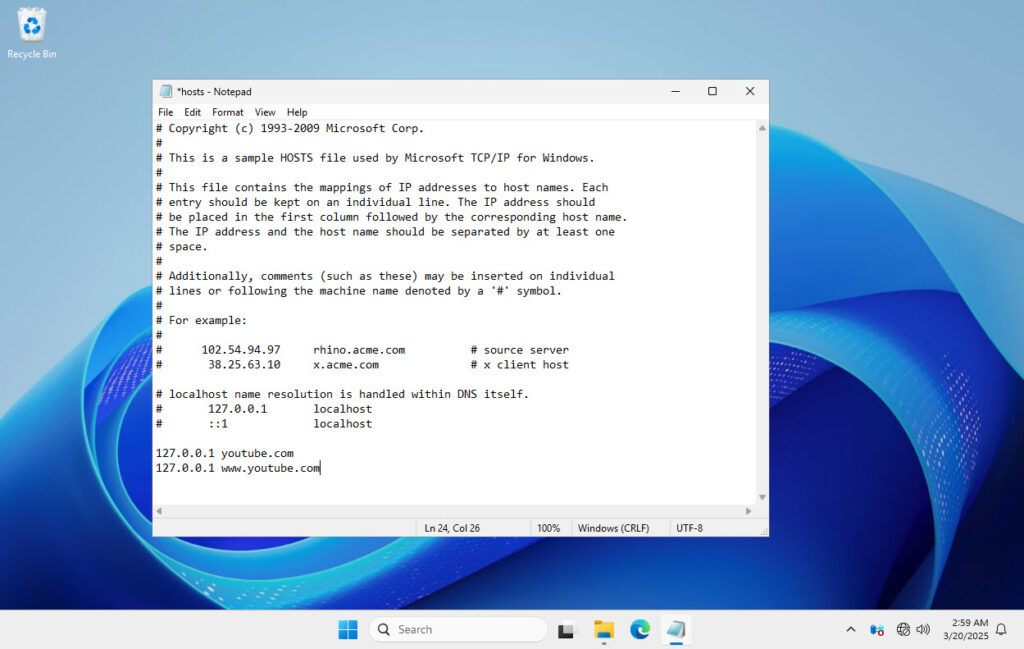The height and width of the screenshot is (649, 1024).
Task: Click the '# For example:' line
Action: coord(201,321)
